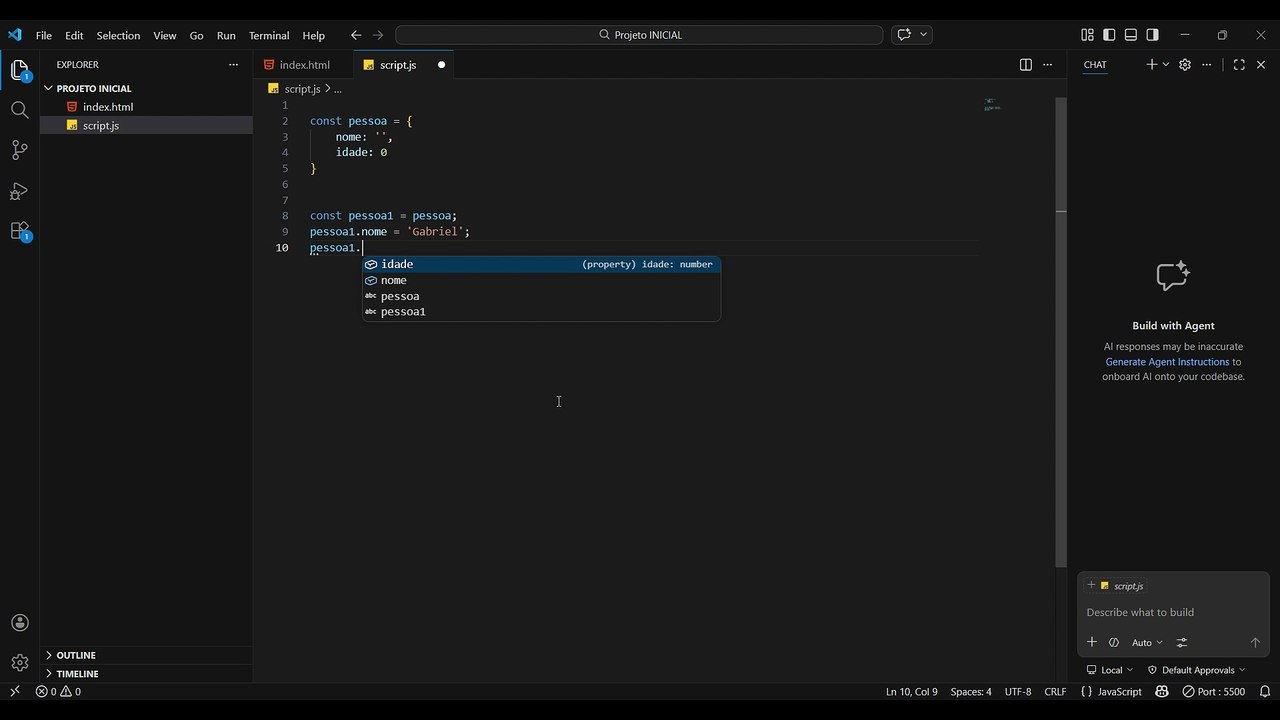Go forward with the right arrow
The image size is (1280, 720).
(x=378, y=35)
